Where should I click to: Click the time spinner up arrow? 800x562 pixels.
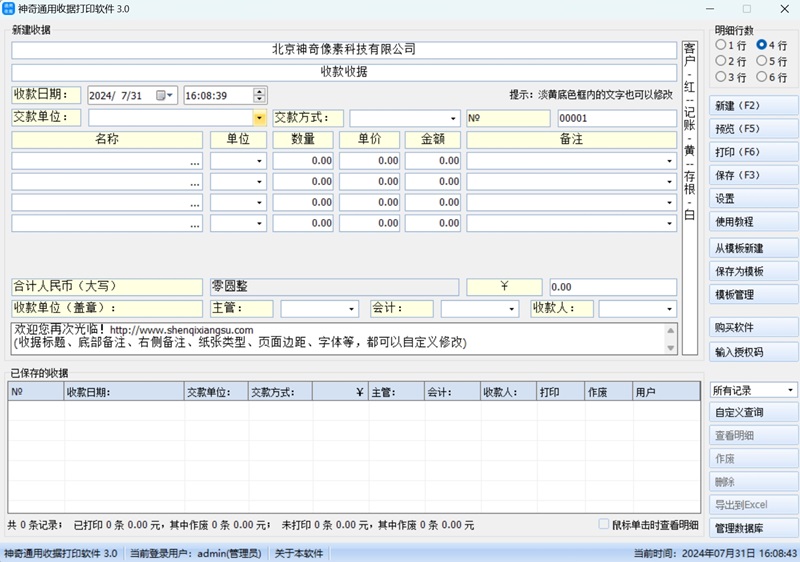260,92
